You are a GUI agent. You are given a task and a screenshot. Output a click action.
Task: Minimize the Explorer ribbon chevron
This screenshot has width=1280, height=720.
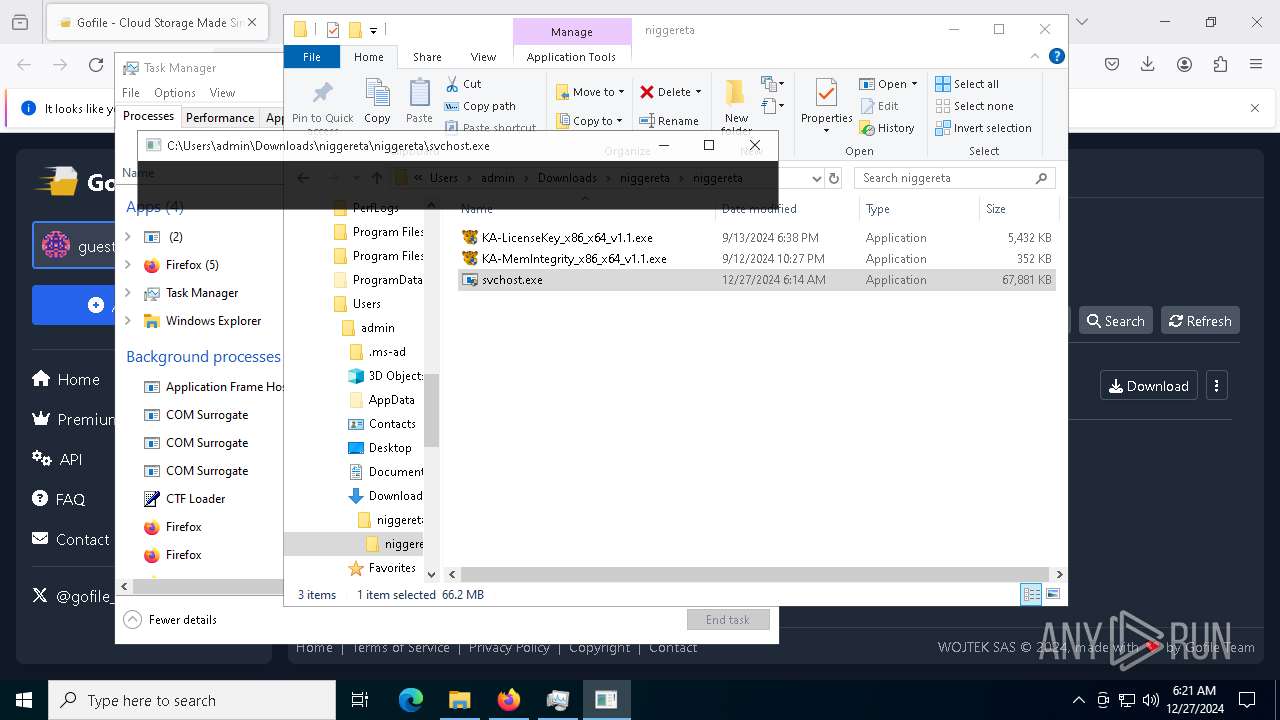1036,57
